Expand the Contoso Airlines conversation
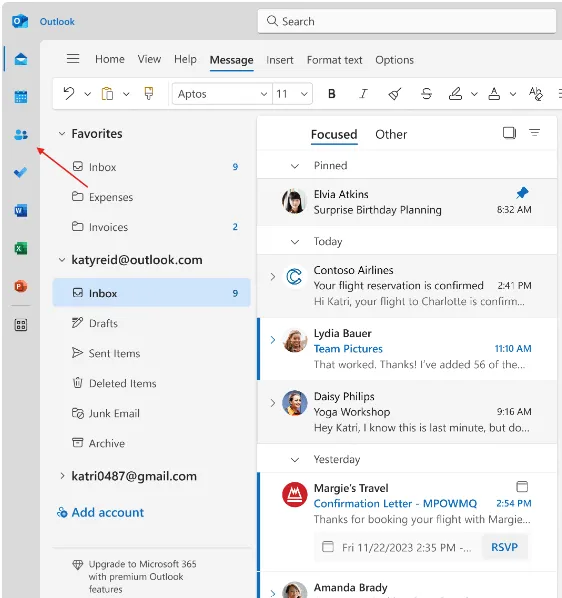Screen dimensions: 562x598 [x=273, y=276]
